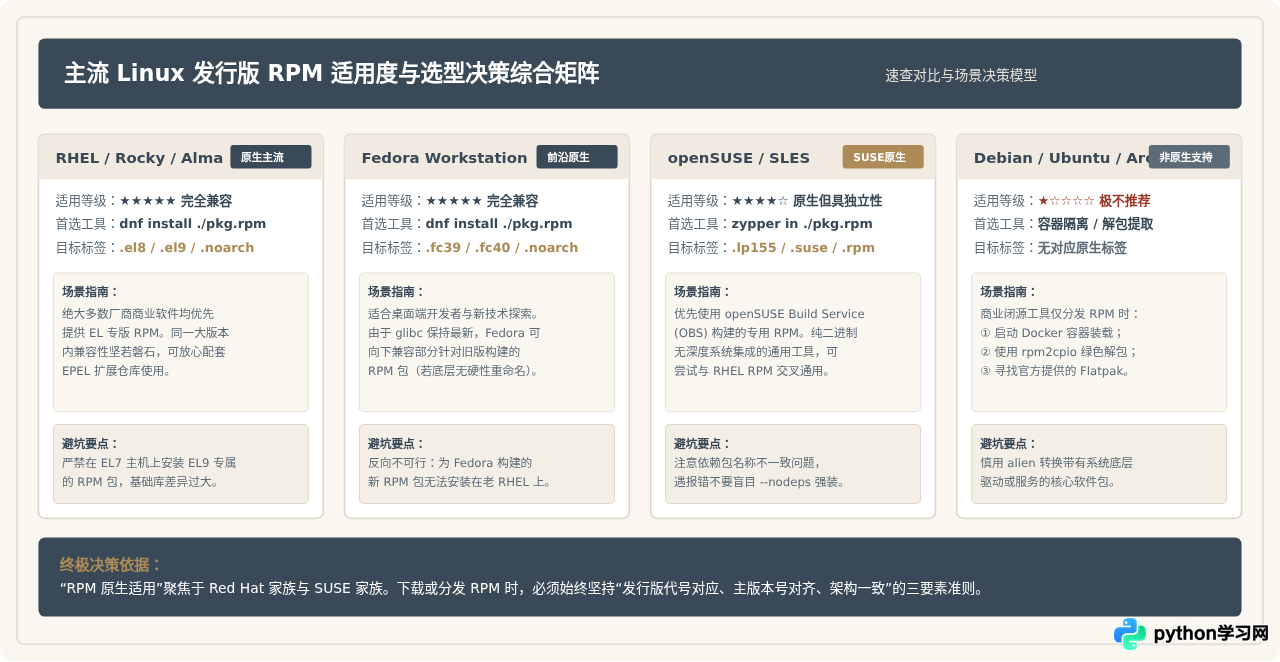Click the 原生但具独立性 rating text

coord(838,201)
